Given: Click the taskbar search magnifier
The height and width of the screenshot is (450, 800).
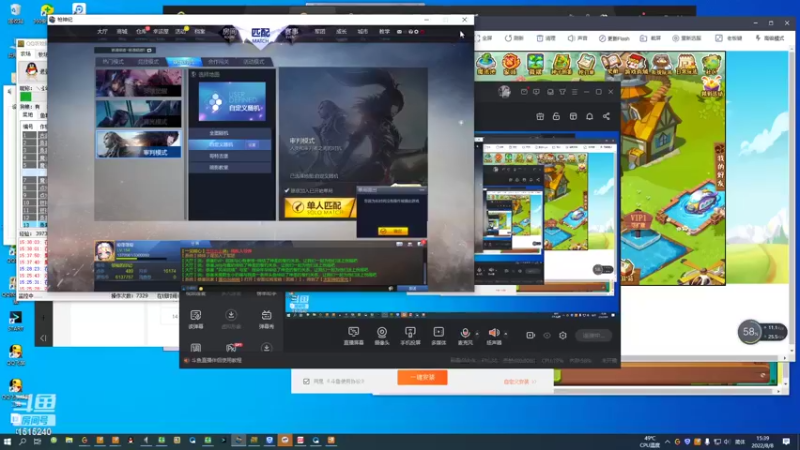Looking at the screenshot, I should click(22, 441).
